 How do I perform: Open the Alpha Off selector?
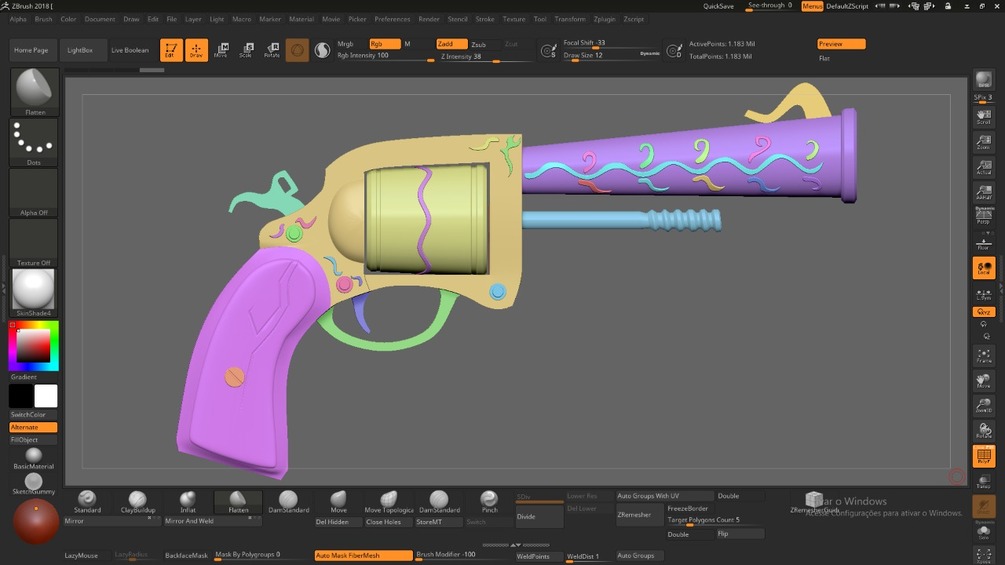tap(34, 192)
